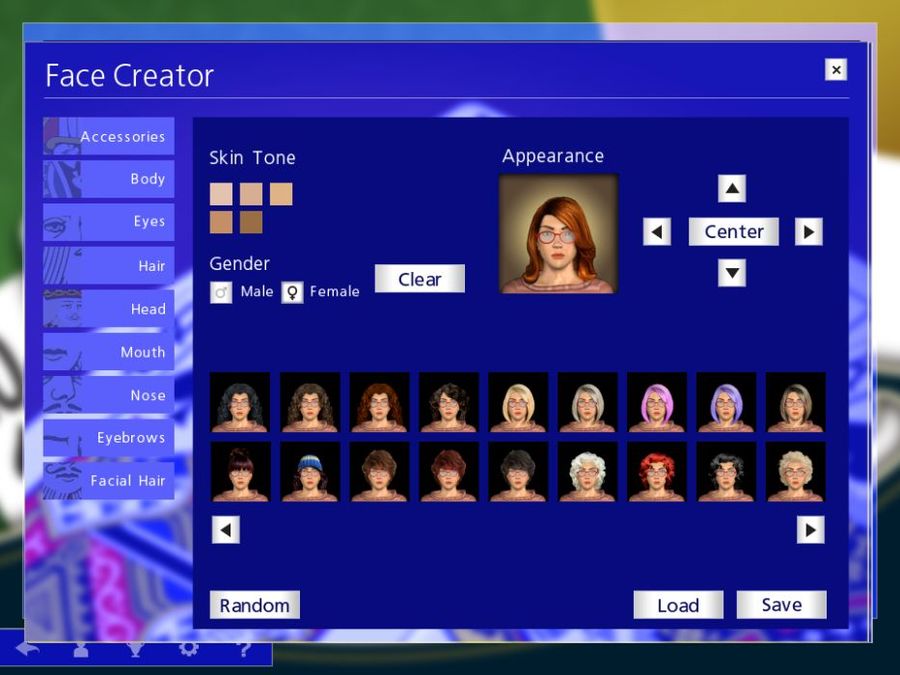The width and height of the screenshot is (900, 675).
Task: Close the Face Creator dialog
Action: [x=836, y=70]
